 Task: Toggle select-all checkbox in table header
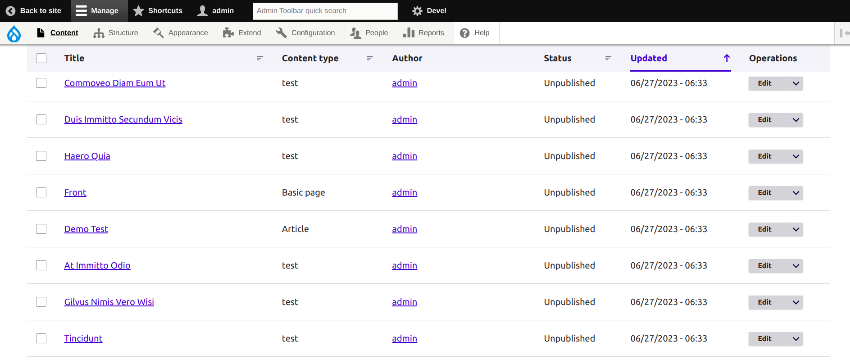(x=41, y=58)
